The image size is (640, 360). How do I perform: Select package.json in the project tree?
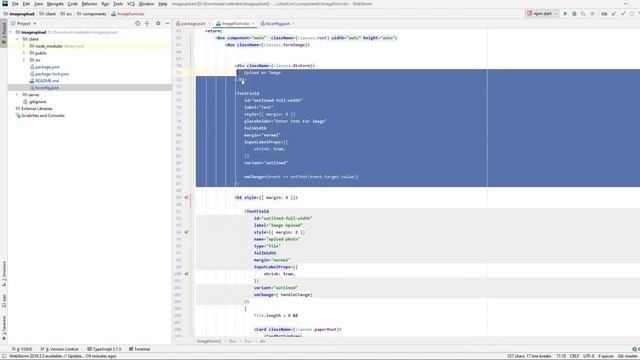[x=47, y=67]
